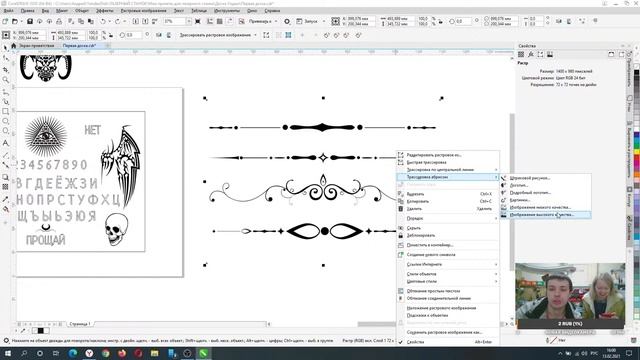Pick the yellow color in the right palette
Screen dimensions: 640x360
(x=636, y=151)
